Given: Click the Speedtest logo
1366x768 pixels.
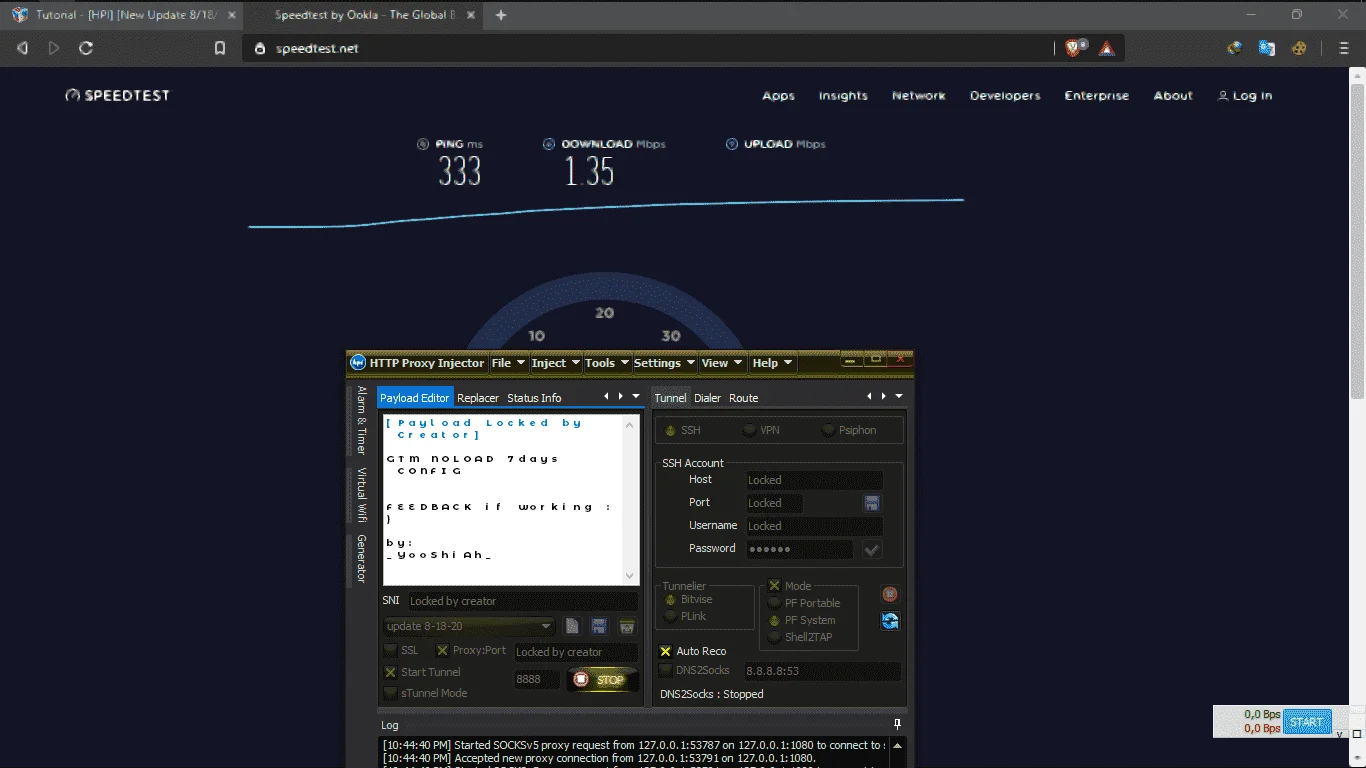Looking at the screenshot, I should (117, 95).
